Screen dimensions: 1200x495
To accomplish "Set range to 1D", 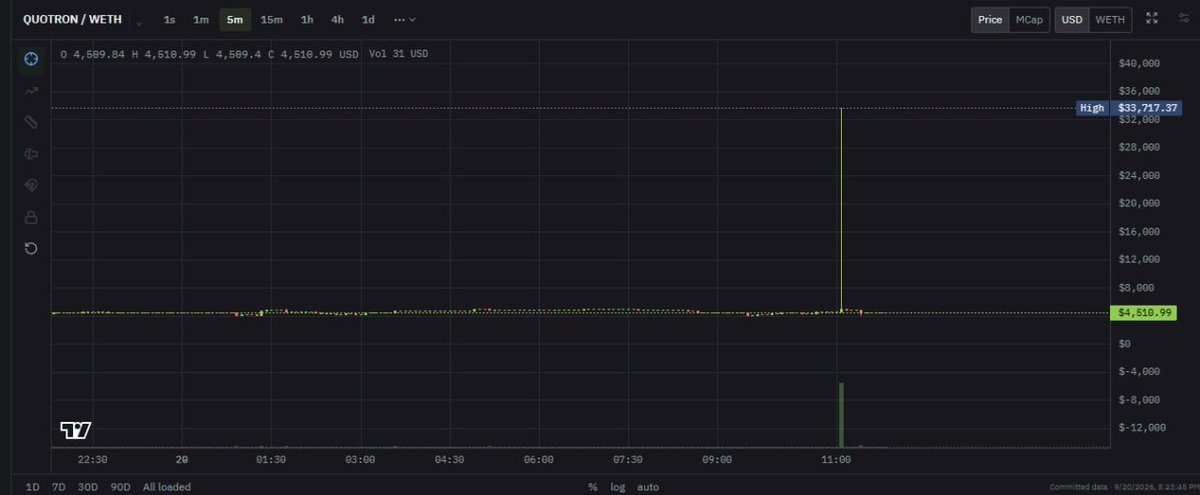I will [x=32, y=487].
